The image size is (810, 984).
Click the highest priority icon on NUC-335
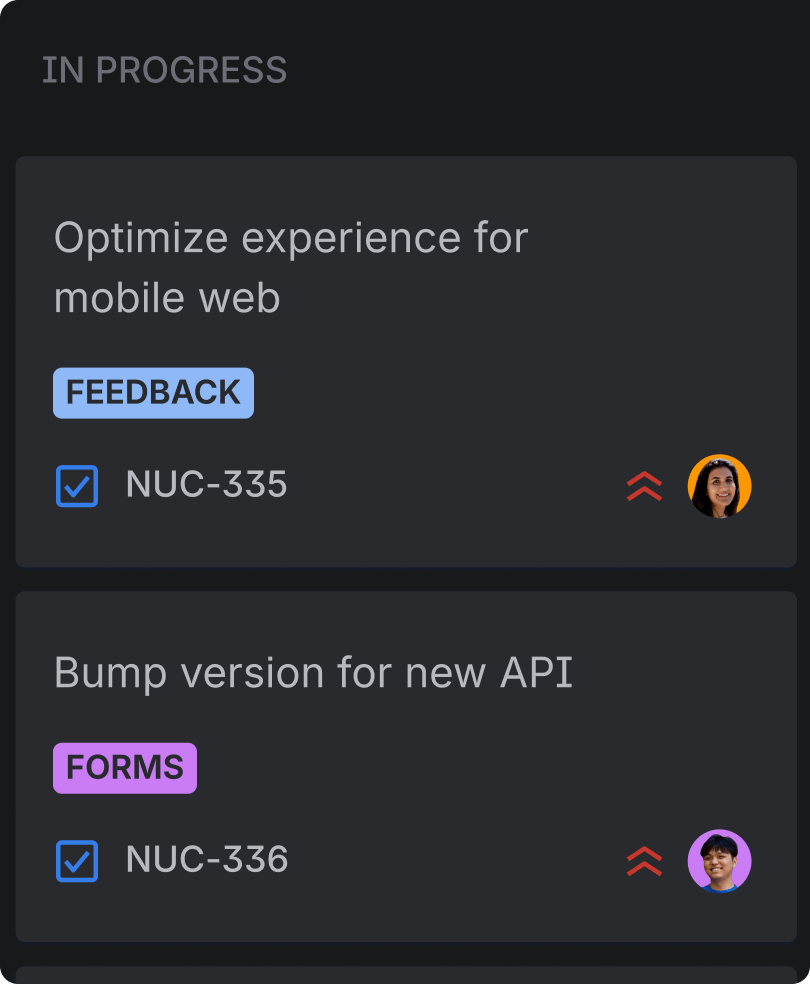(644, 486)
